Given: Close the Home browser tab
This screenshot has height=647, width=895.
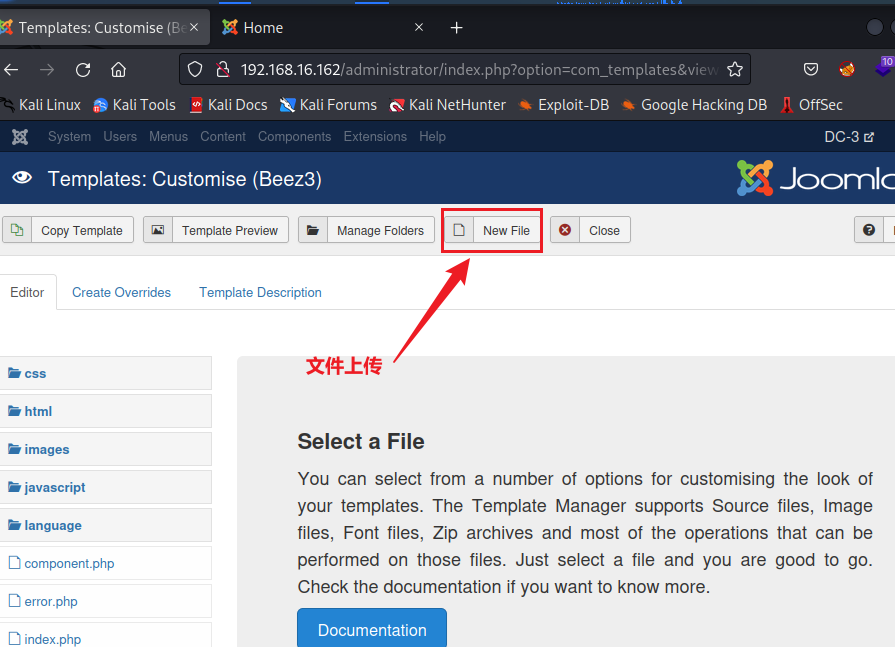Looking at the screenshot, I should [419, 27].
